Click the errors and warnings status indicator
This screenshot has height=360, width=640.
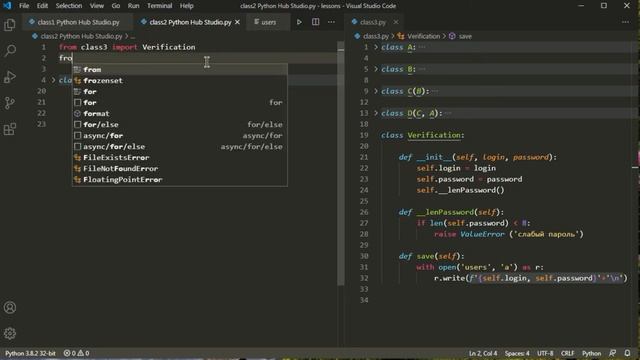click(x=76, y=353)
